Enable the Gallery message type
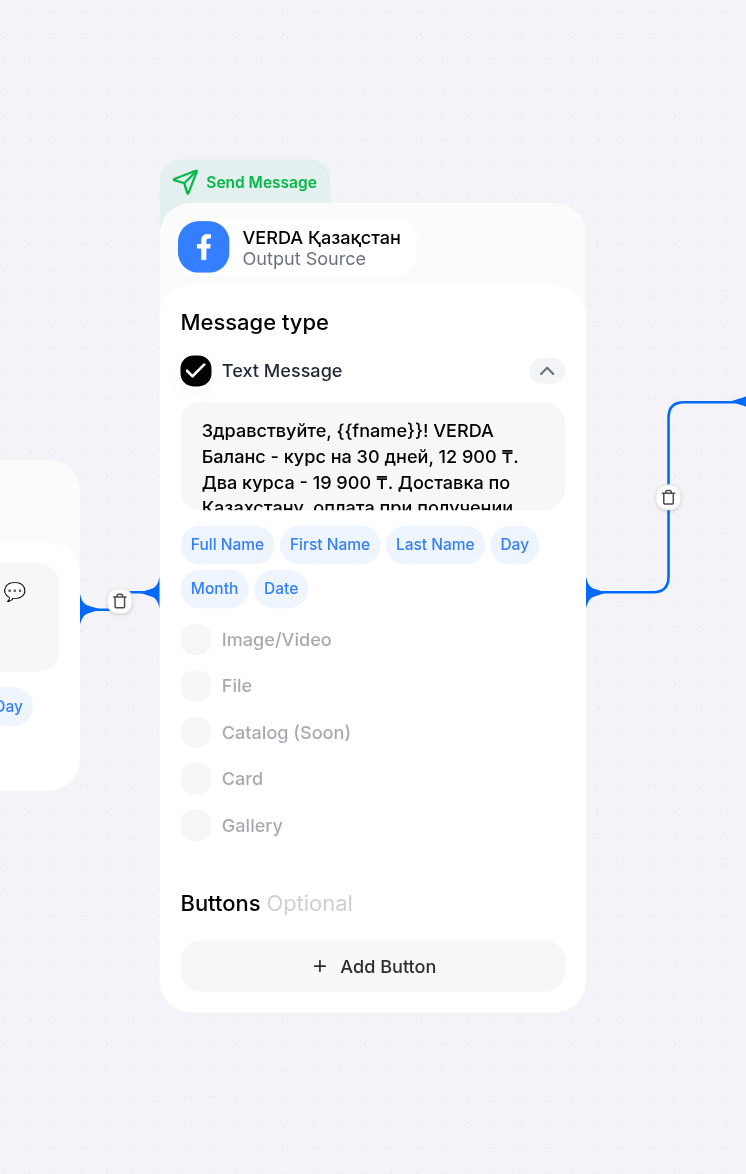This screenshot has width=746, height=1174. pyautogui.click(x=195, y=826)
